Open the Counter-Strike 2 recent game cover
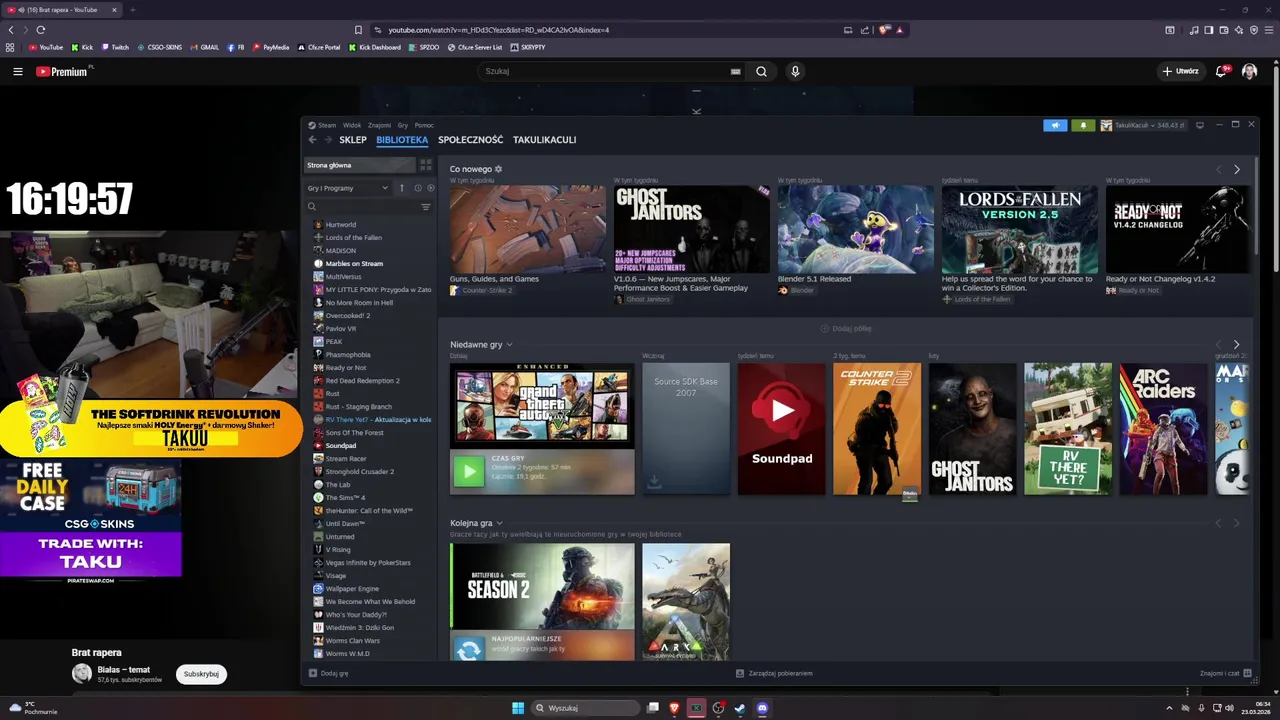 [x=877, y=429]
